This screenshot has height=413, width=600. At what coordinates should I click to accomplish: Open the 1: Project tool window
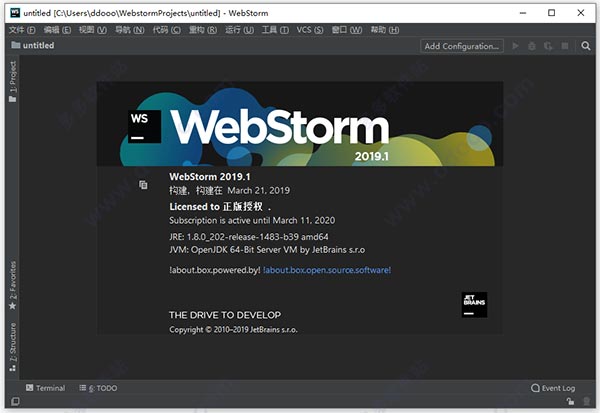13,82
